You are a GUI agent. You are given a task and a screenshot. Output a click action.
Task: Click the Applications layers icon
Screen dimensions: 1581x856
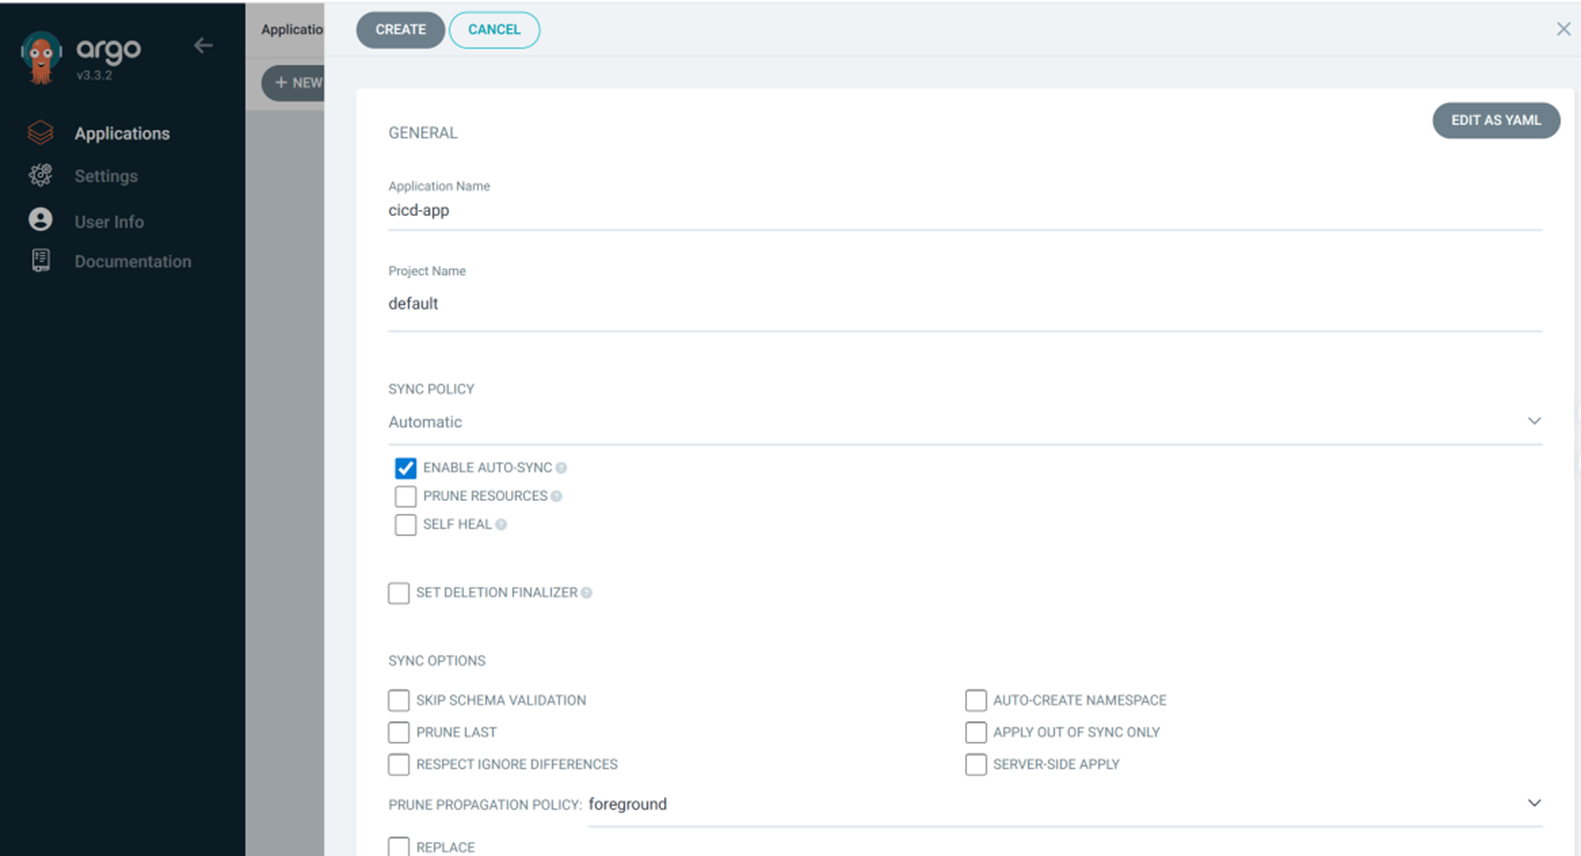pyautogui.click(x=41, y=133)
